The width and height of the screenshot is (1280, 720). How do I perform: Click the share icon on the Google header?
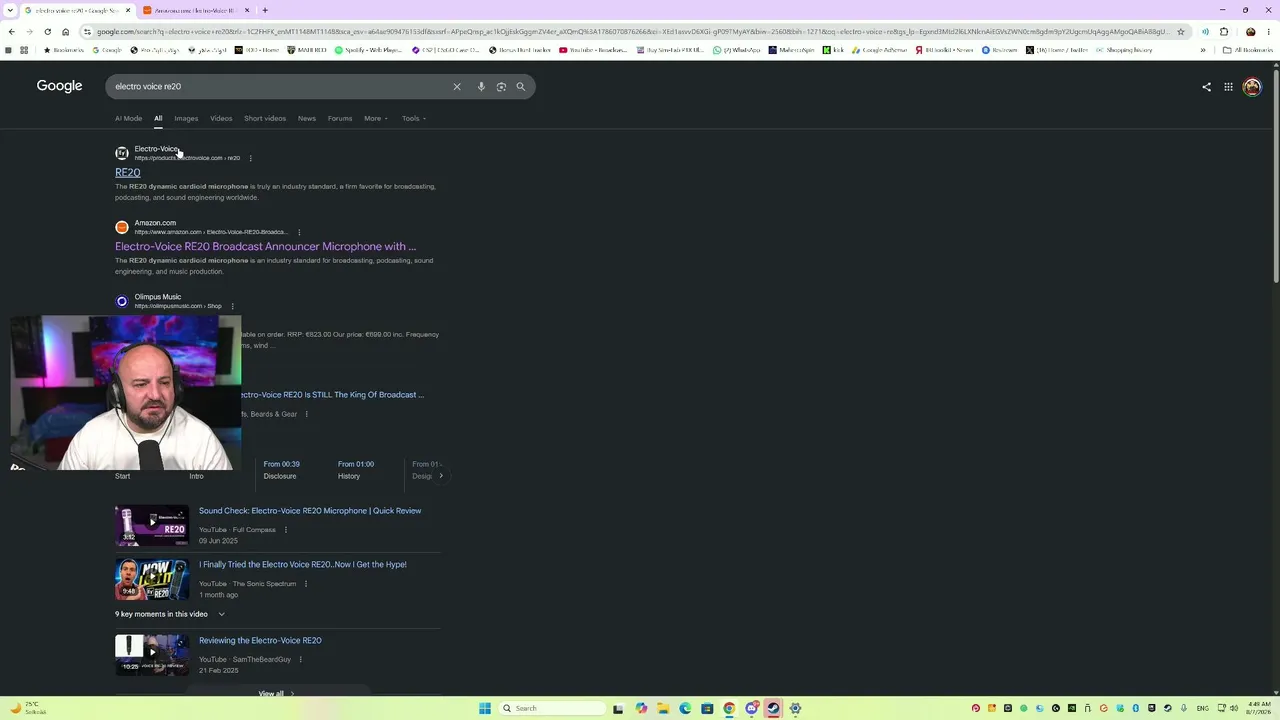tap(1206, 87)
